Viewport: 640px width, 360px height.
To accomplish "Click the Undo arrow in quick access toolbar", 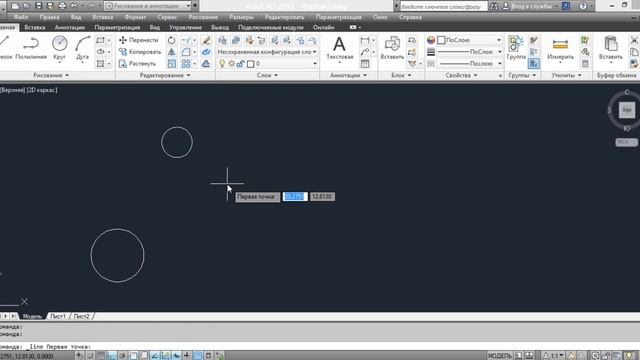I will click(74, 6).
